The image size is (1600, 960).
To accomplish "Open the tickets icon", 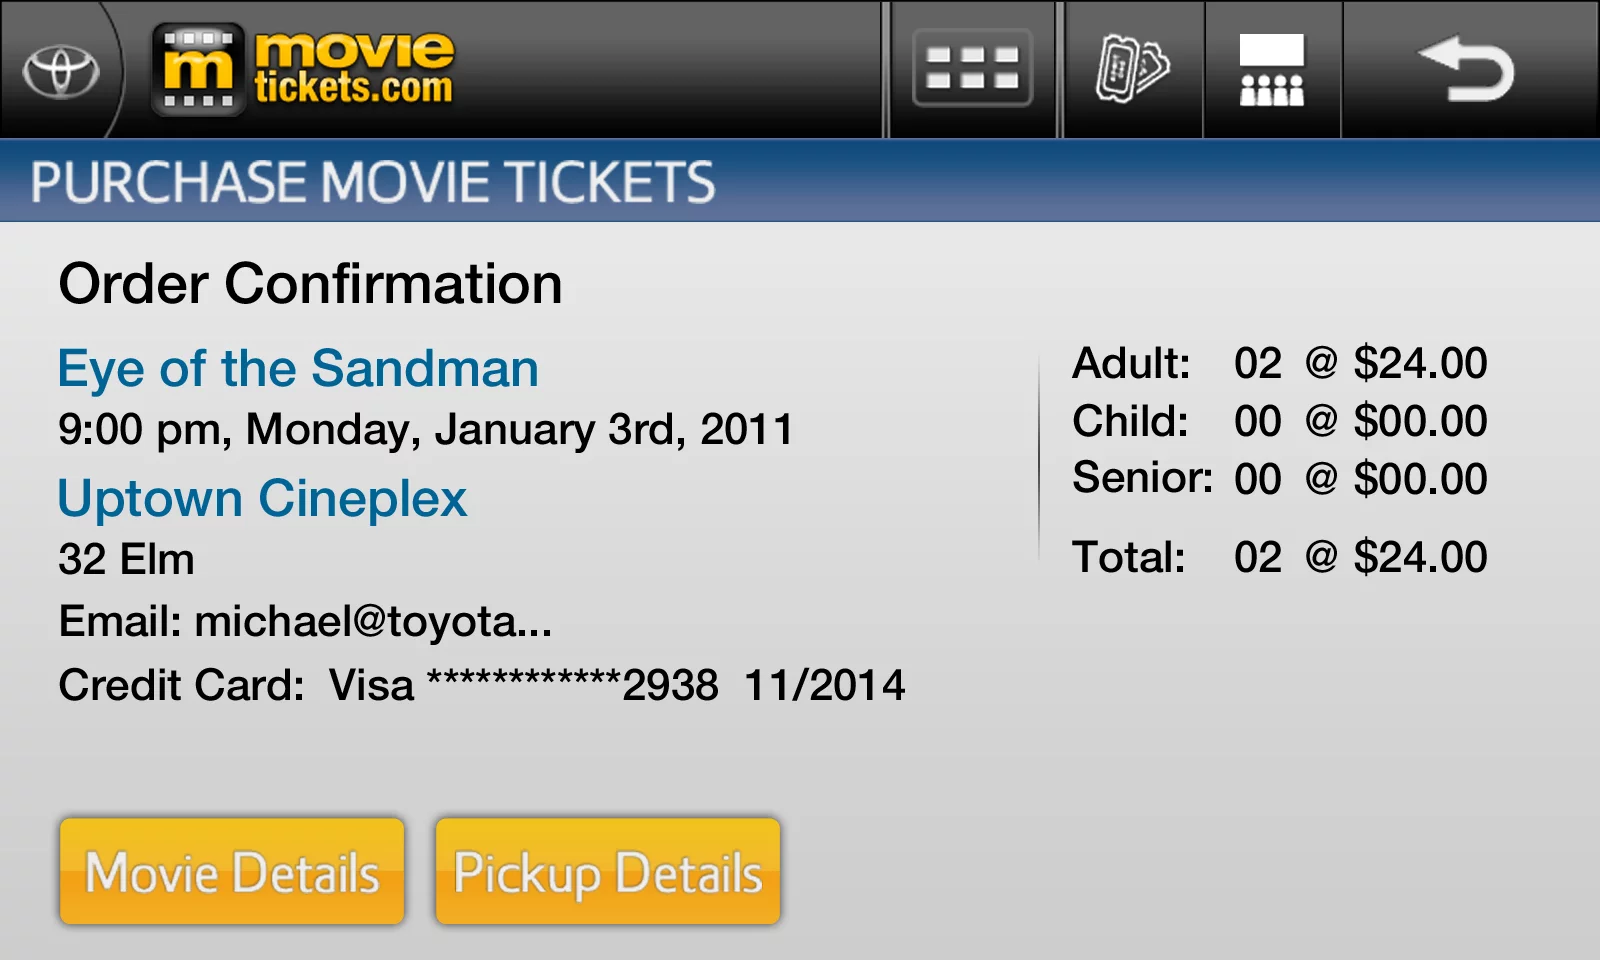I will coord(1132,69).
